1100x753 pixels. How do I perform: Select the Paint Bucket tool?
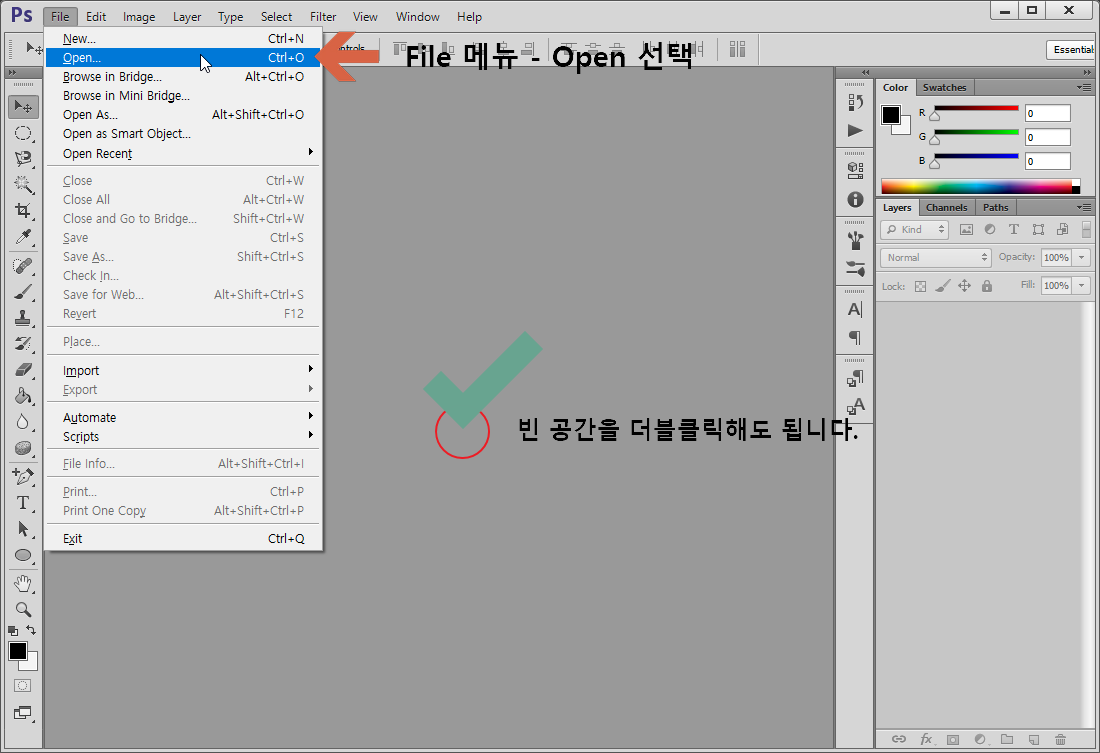23,396
